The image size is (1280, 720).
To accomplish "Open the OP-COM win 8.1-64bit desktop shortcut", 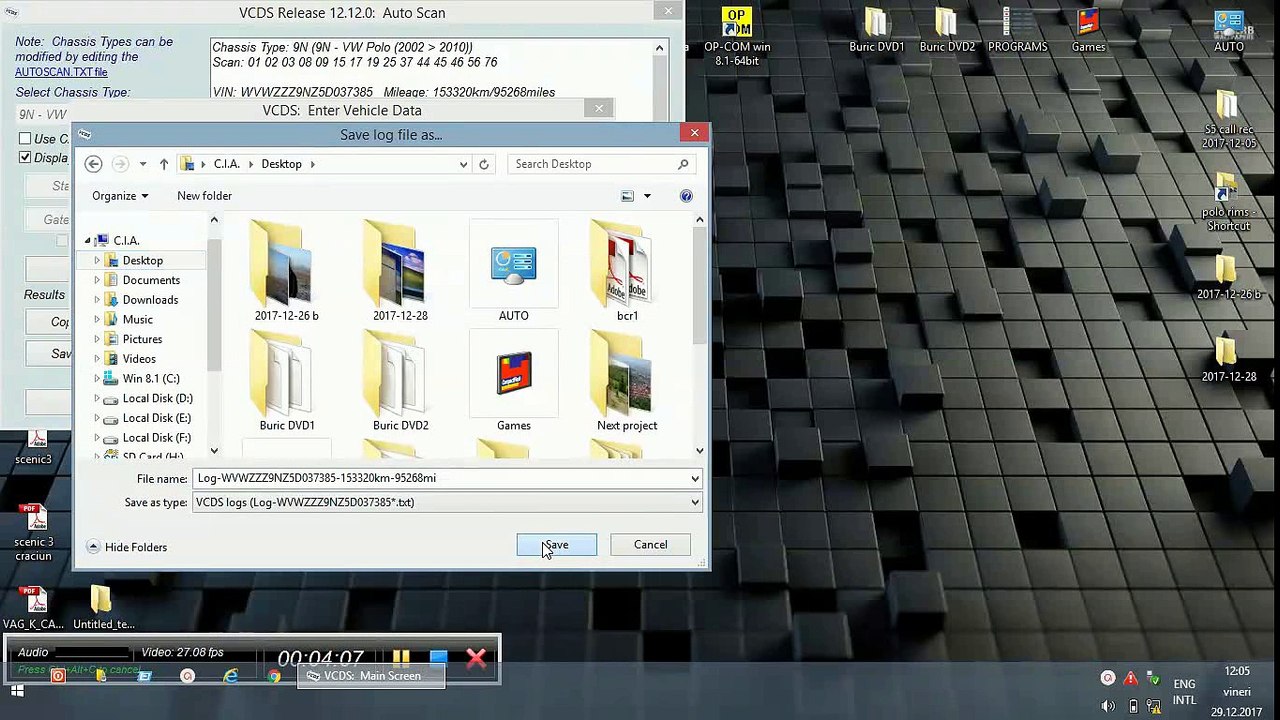I will click(x=737, y=37).
